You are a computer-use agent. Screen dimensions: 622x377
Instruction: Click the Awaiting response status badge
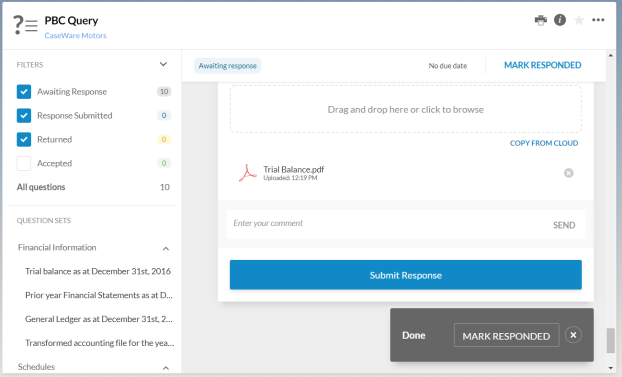(x=227, y=66)
